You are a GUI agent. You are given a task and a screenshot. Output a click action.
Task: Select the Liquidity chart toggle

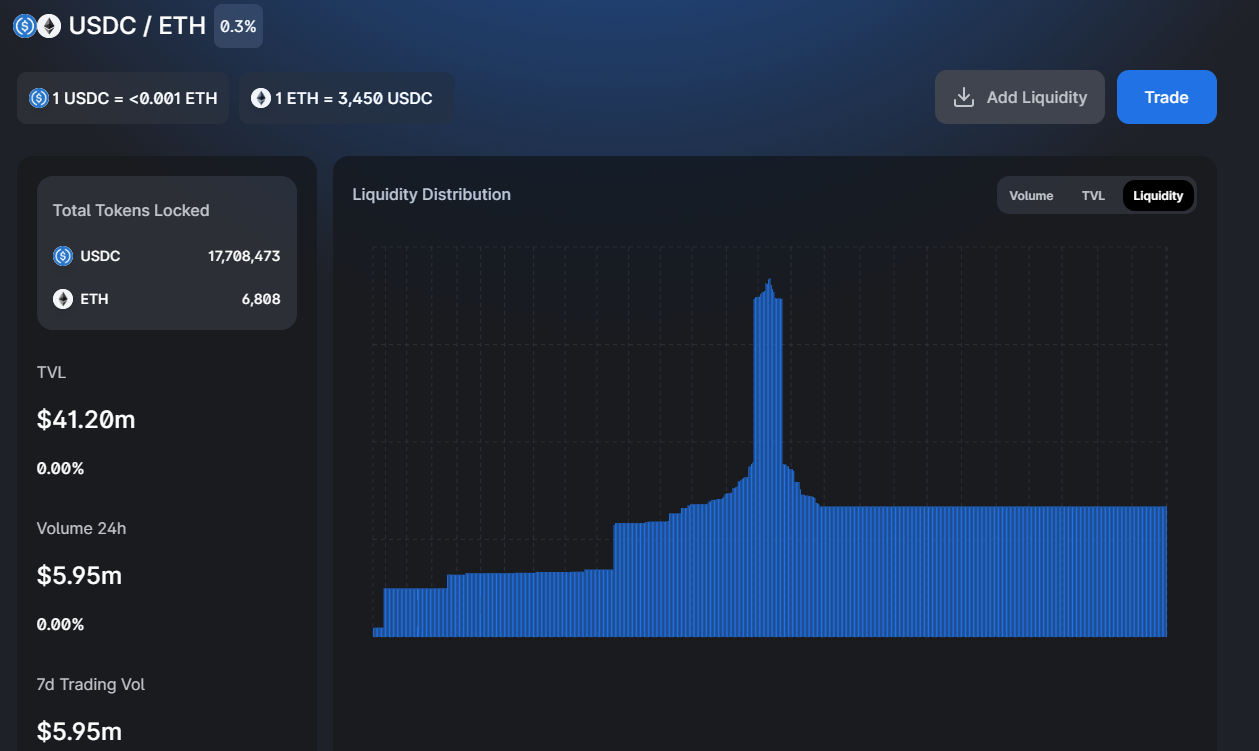coord(1158,196)
